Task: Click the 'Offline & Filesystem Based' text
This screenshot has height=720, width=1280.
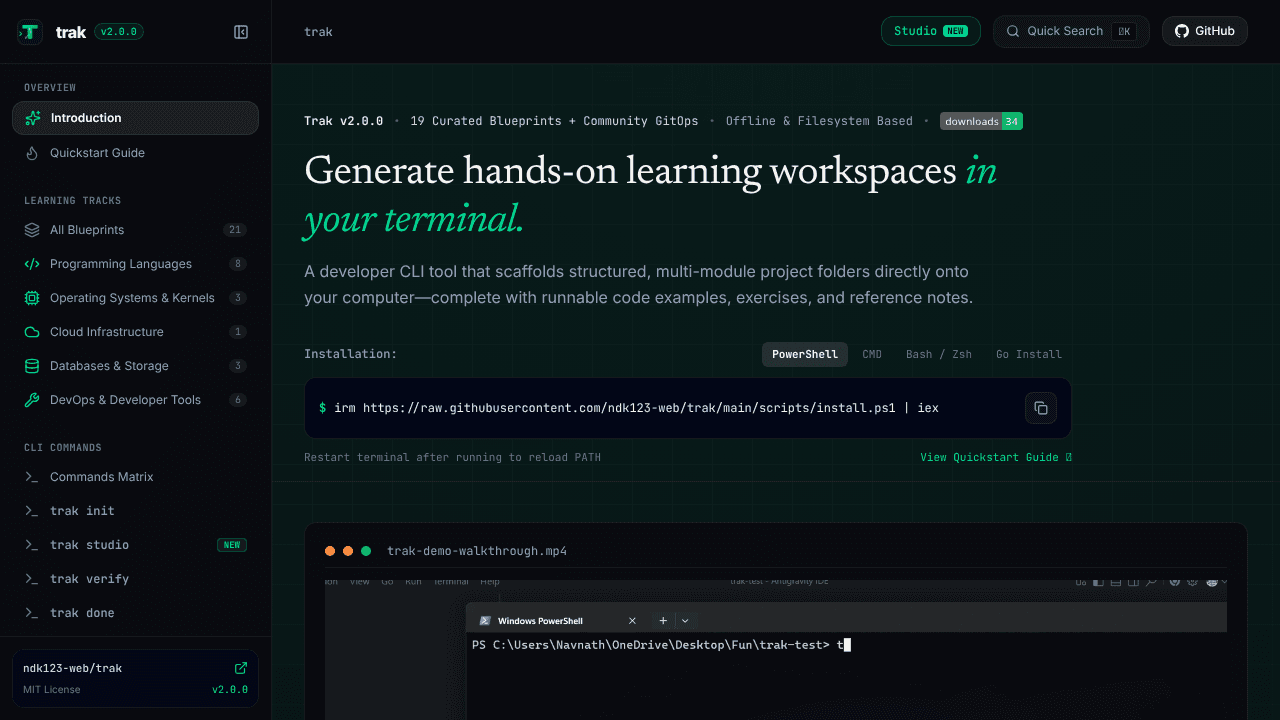Action: (x=819, y=121)
